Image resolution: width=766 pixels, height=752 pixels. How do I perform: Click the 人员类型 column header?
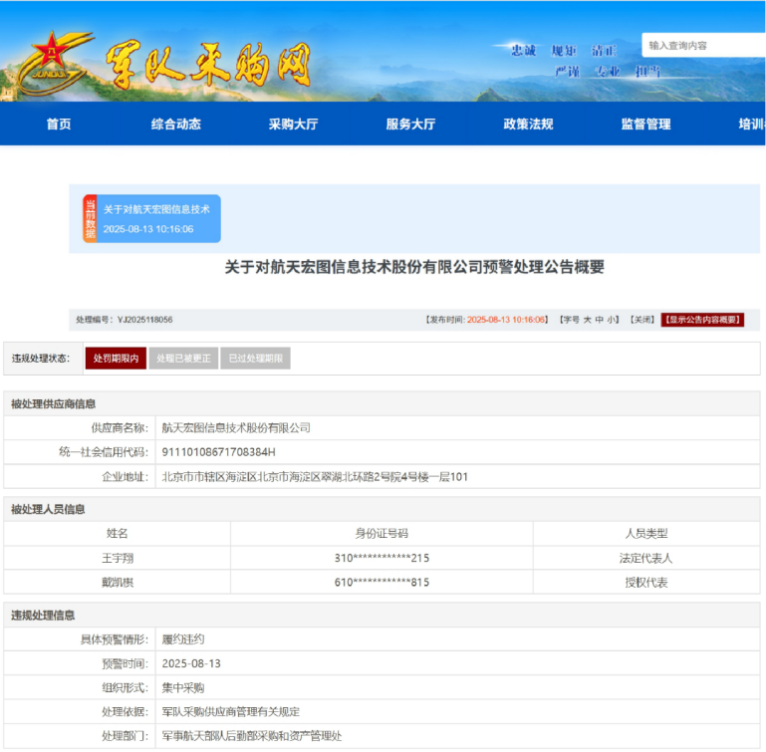coord(646,534)
